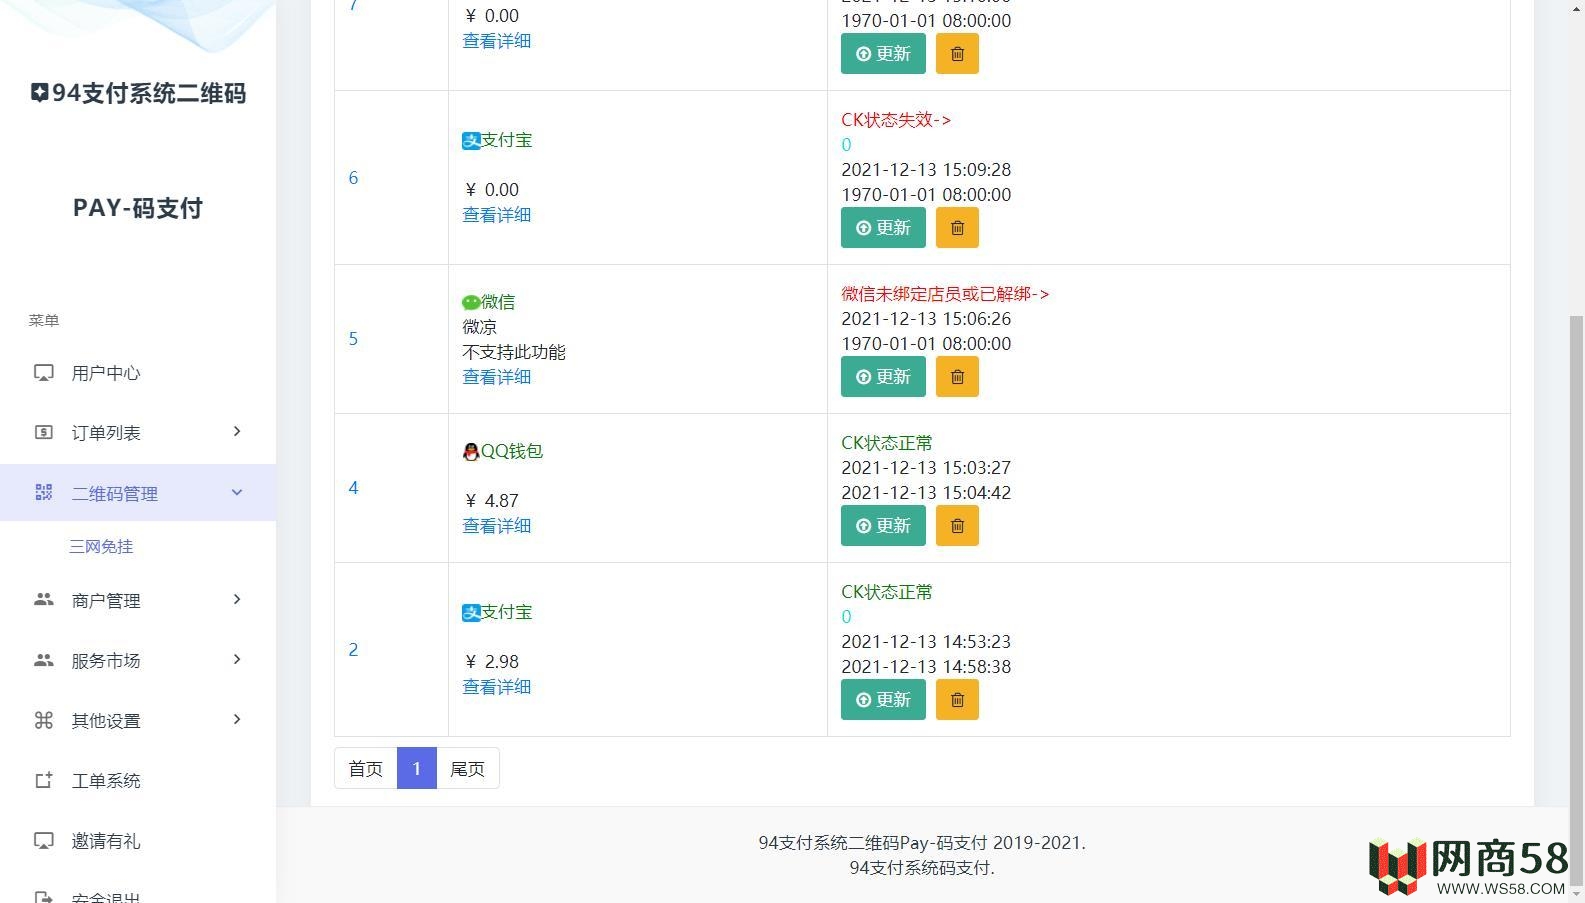Click the timestamp 2021-12-13 15:04:42
The width and height of the screenshot is (1585, 903).
[926, 493]
